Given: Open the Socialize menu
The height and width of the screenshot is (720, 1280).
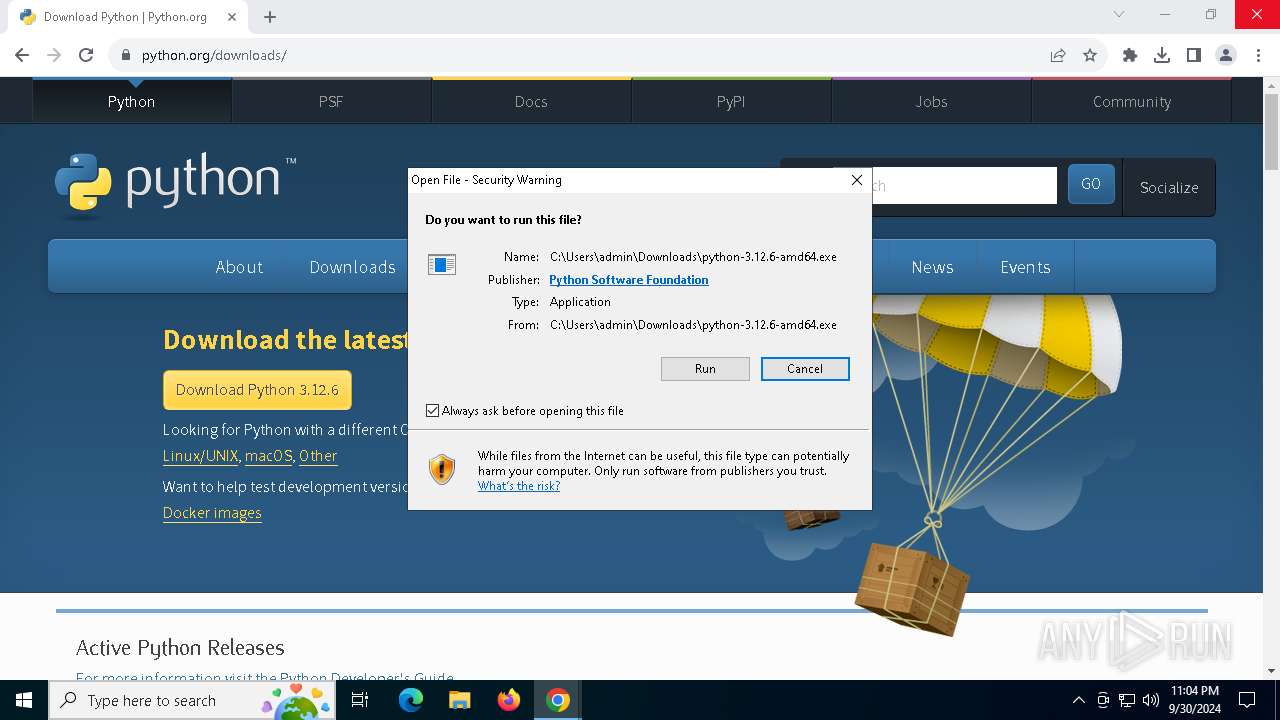Looking at the screenshot, I should (1169, 187).
